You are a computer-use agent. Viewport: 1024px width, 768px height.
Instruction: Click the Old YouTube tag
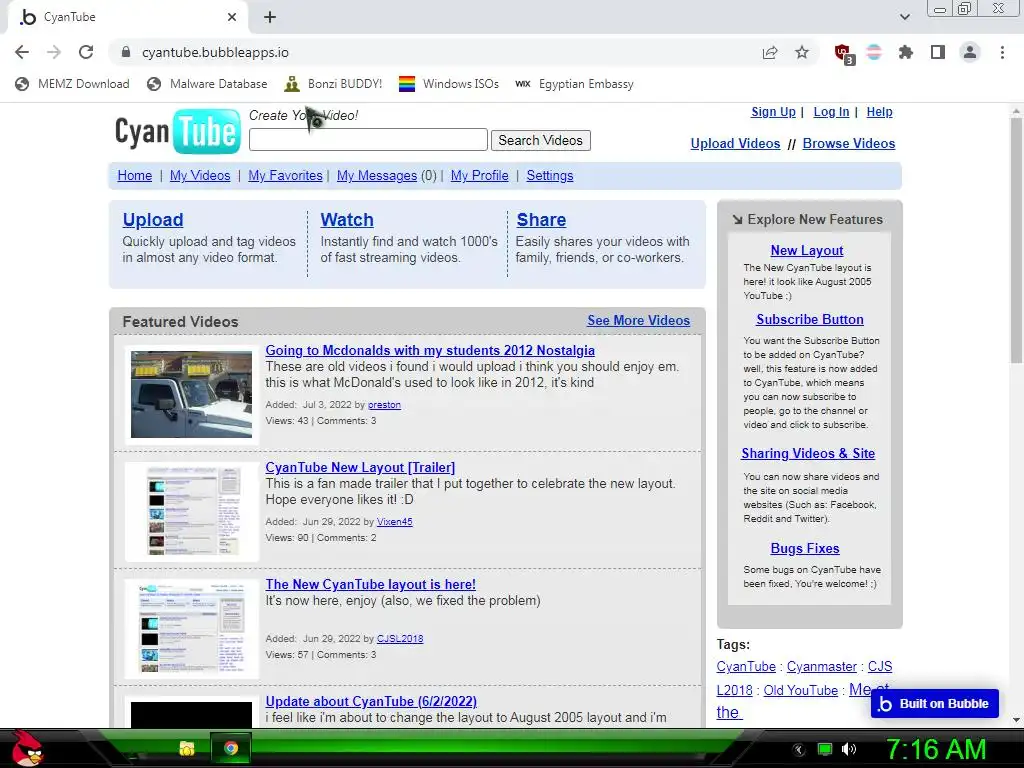coord(801,690)
